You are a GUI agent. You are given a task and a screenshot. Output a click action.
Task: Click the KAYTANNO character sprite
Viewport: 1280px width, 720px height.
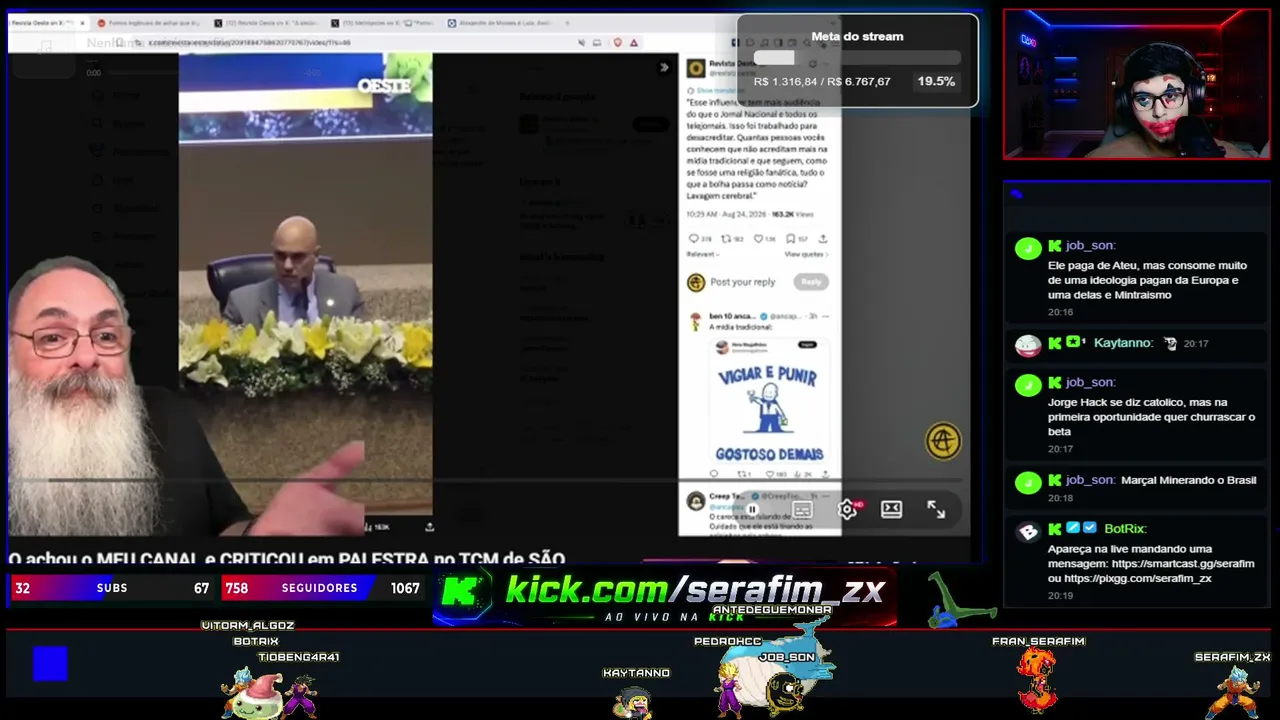click(633, 701)
